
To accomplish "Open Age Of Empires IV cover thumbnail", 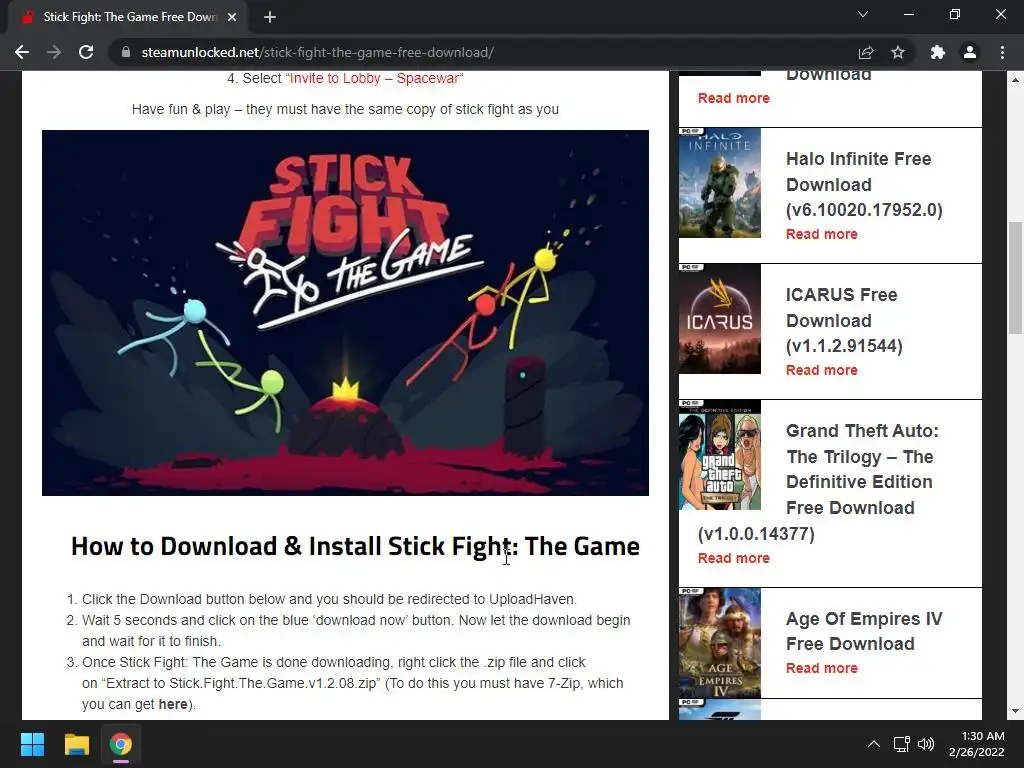I will coord(720,643).
